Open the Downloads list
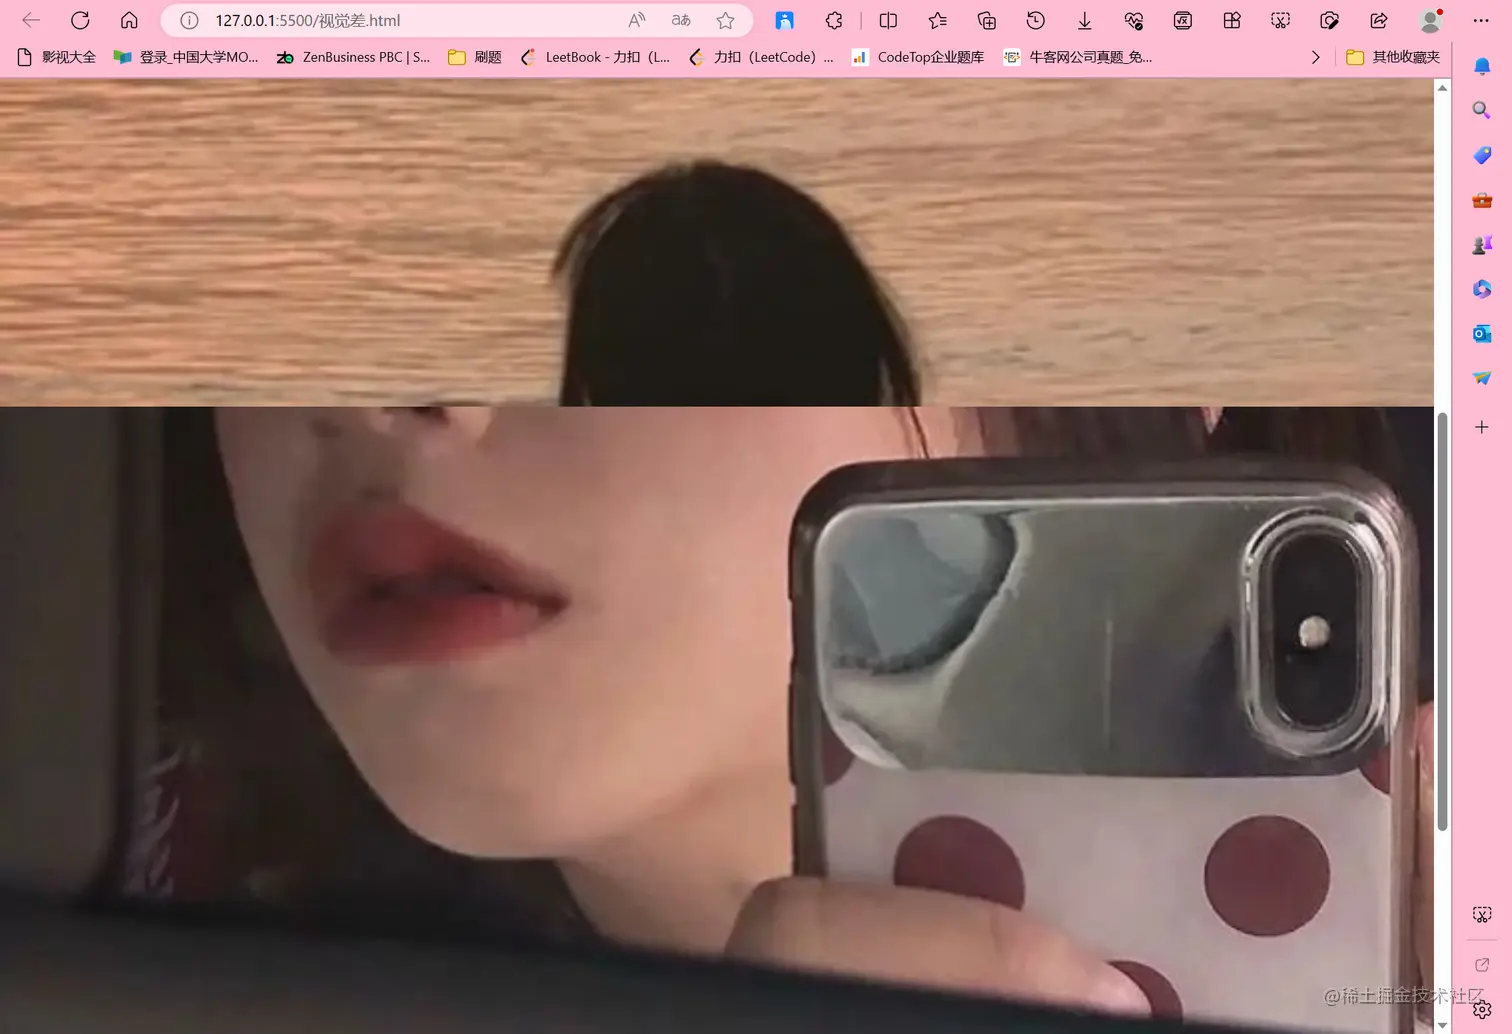1512x1034 pixels. tap(1084, 20)
